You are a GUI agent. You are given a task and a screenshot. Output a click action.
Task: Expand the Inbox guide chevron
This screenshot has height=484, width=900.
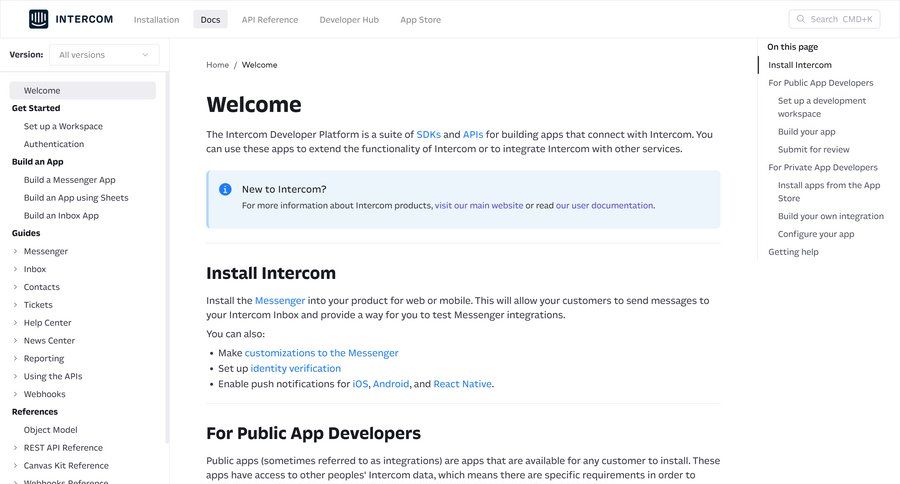click(x=15, y=269)
